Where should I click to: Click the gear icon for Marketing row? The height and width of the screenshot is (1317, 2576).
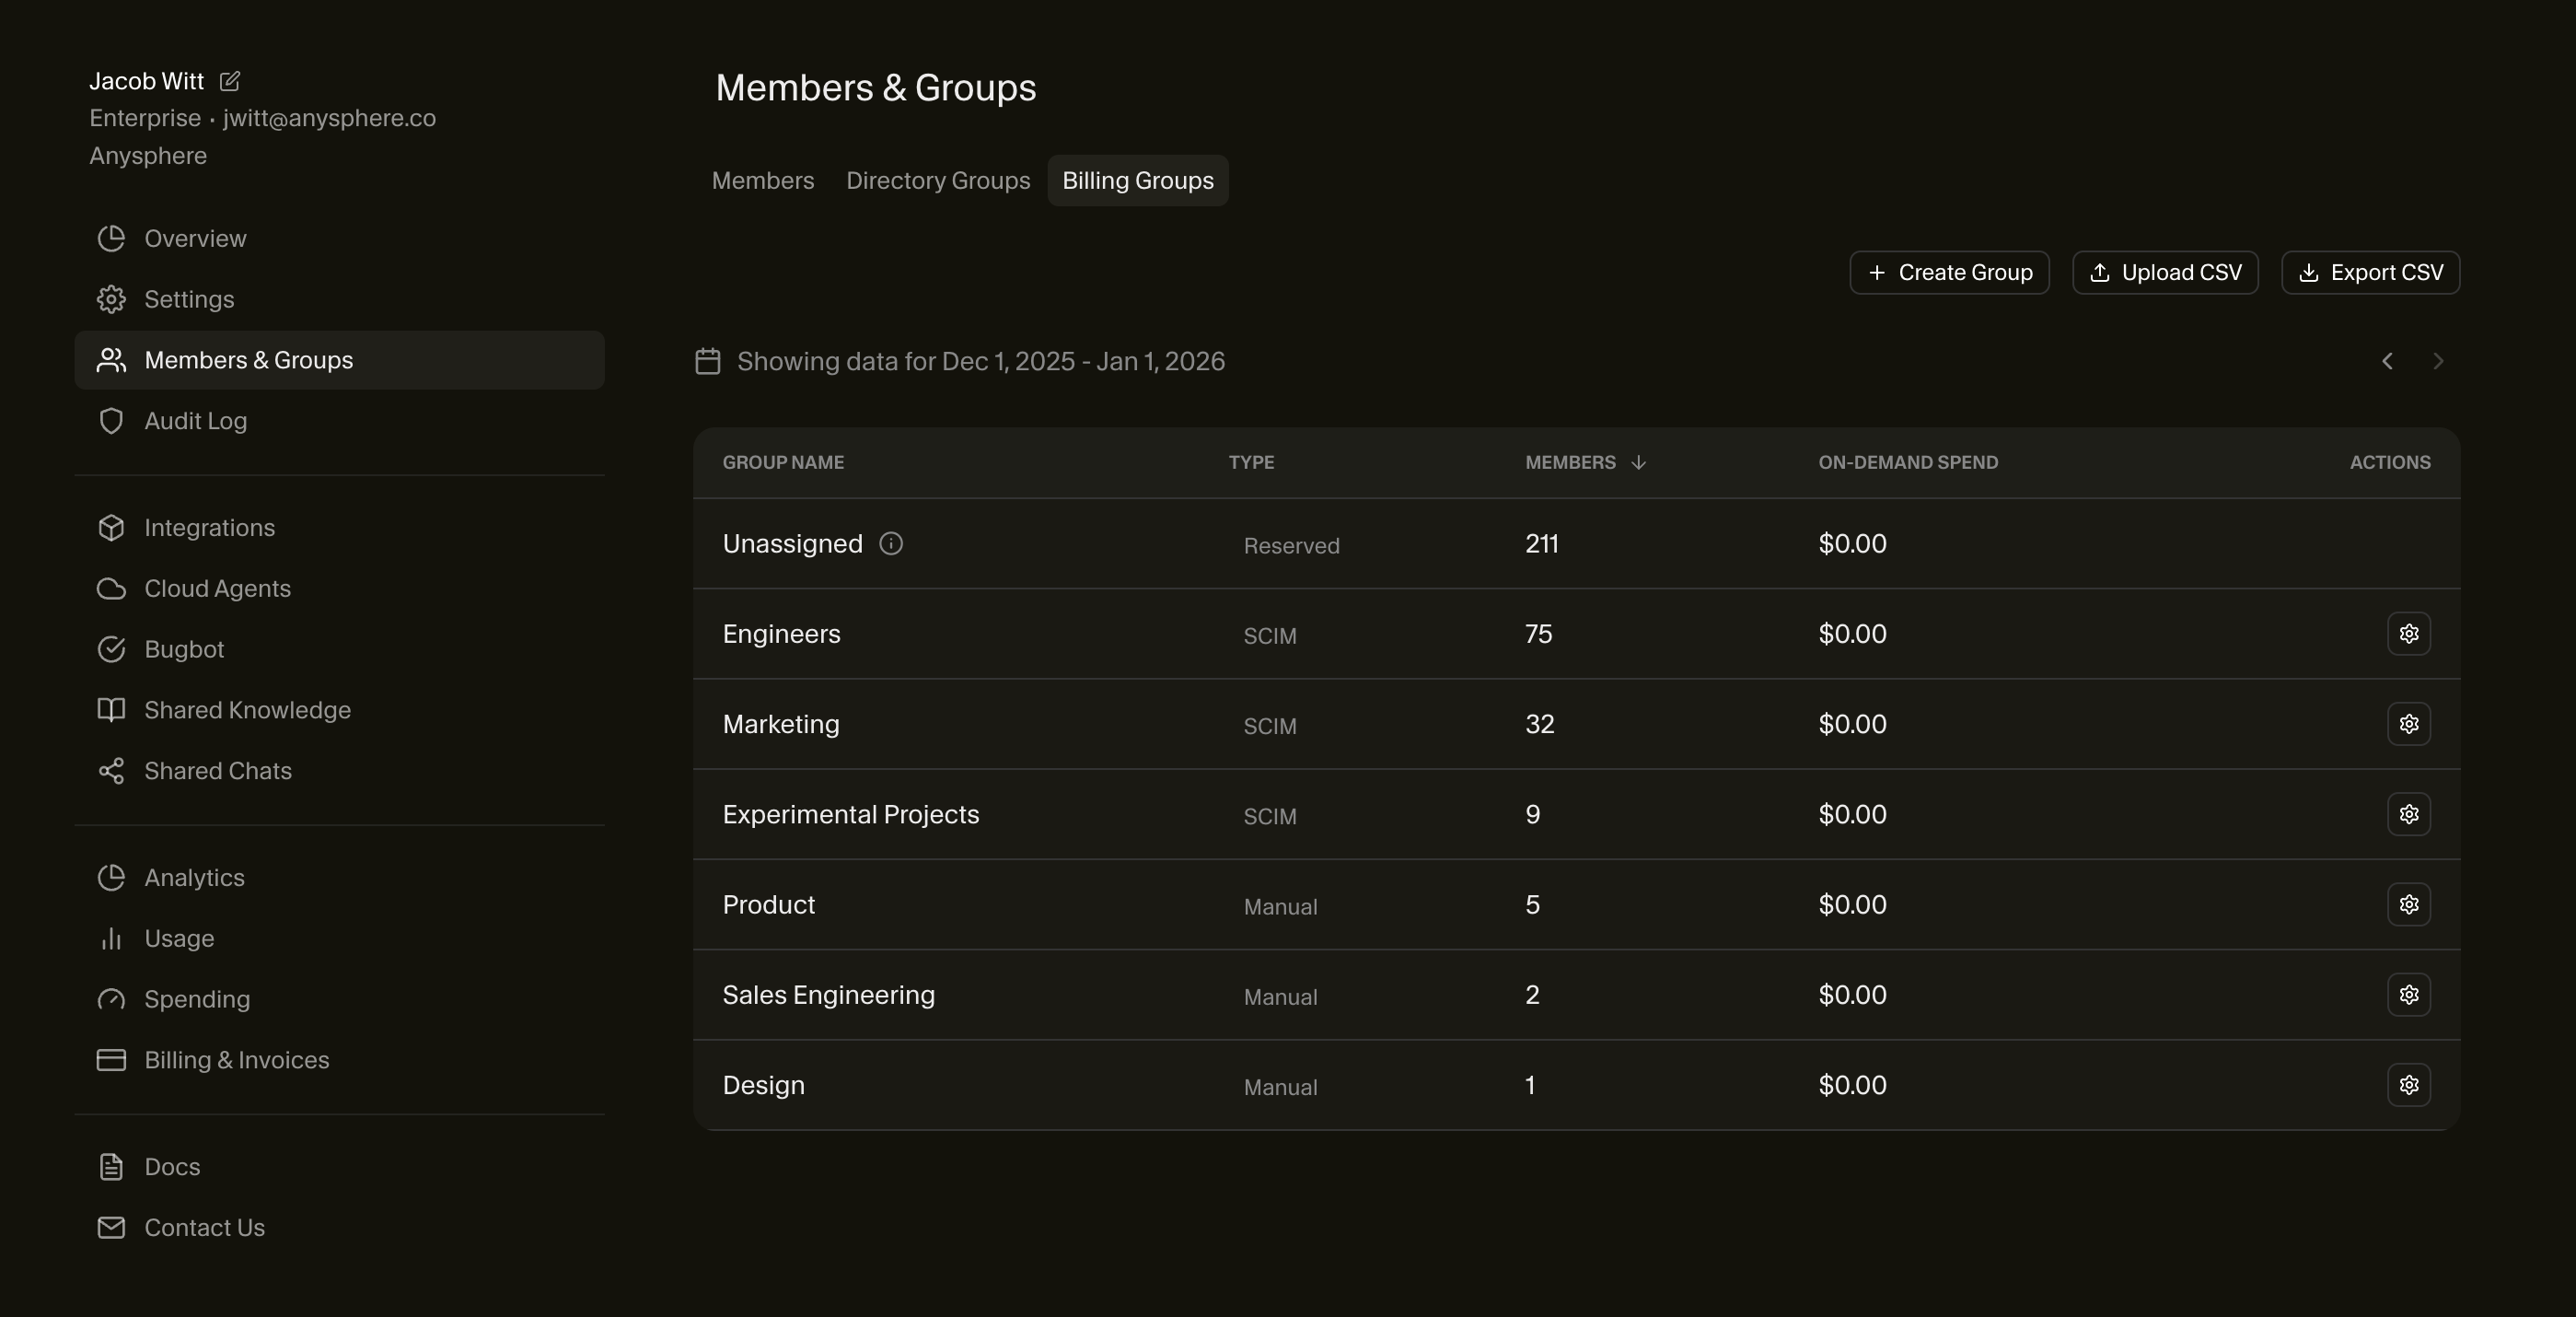coord(2408,724)
